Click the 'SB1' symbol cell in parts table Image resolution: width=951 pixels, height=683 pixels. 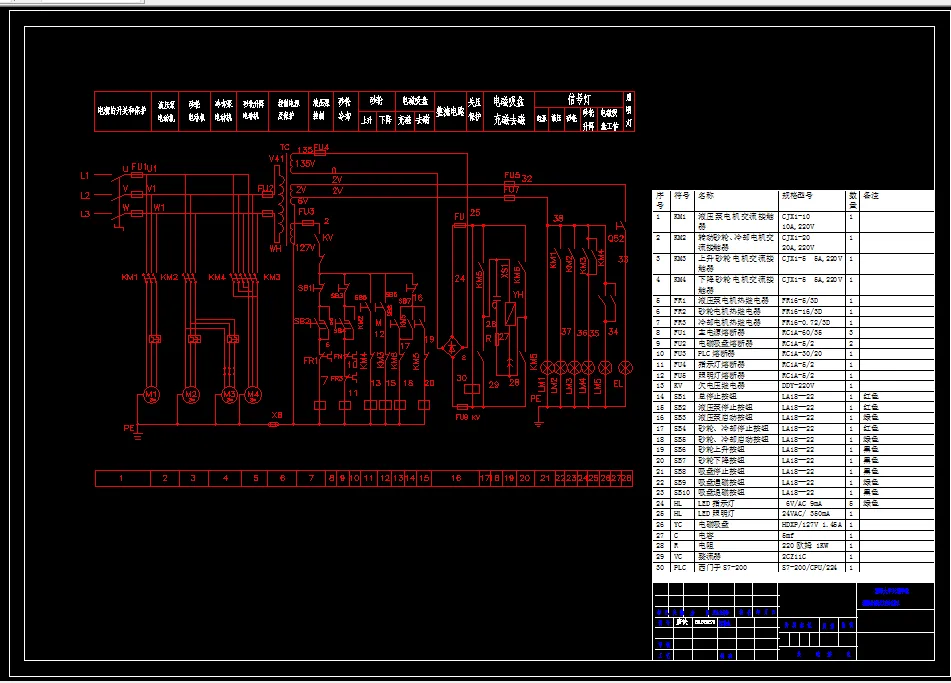pos(682,397)
